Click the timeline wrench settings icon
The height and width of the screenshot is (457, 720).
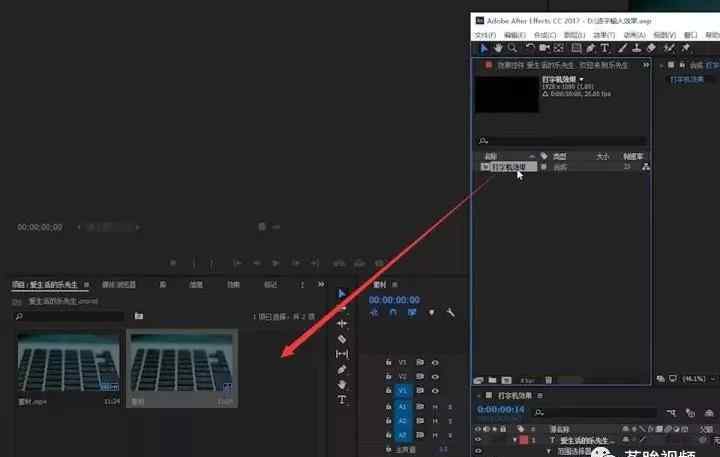(450, 312)
